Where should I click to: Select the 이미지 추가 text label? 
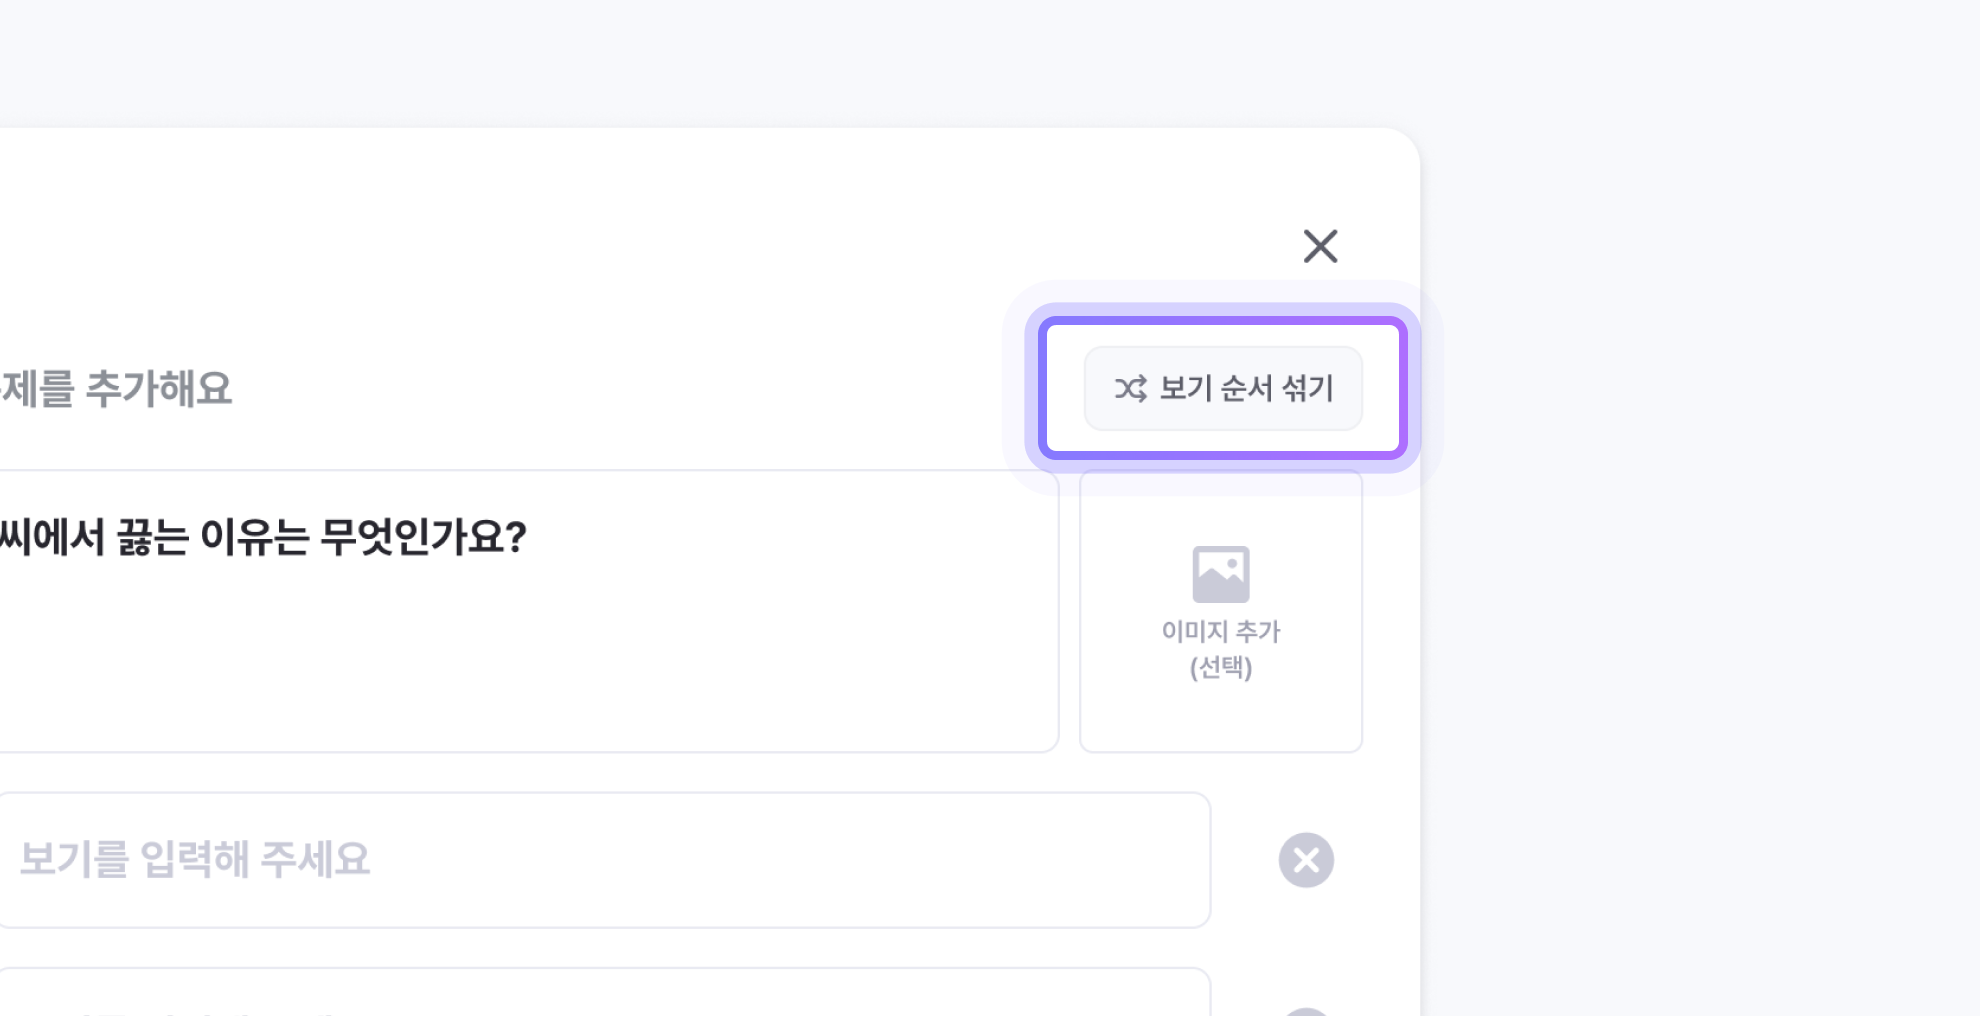point(1221,631)
